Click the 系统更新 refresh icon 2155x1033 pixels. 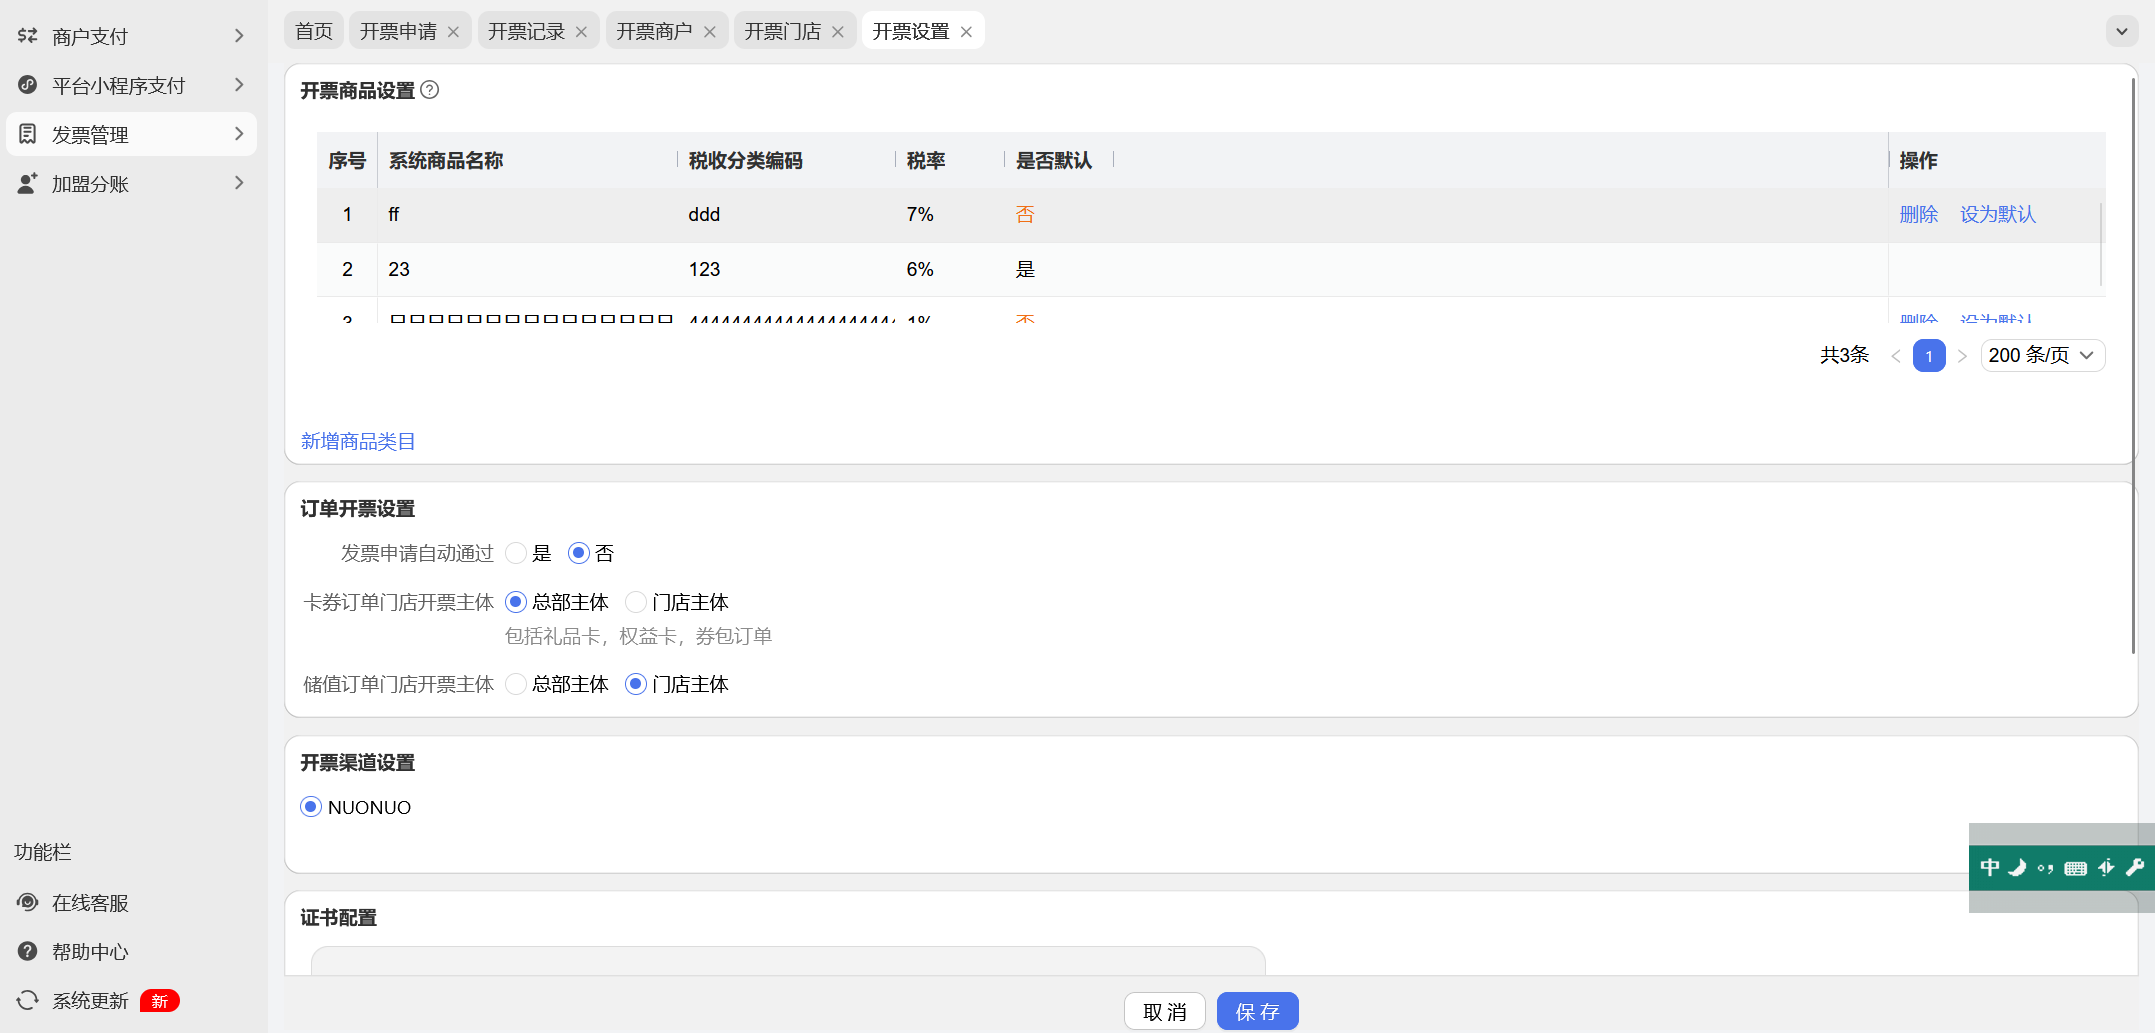pyautogui.click(x=28, y=1000)
